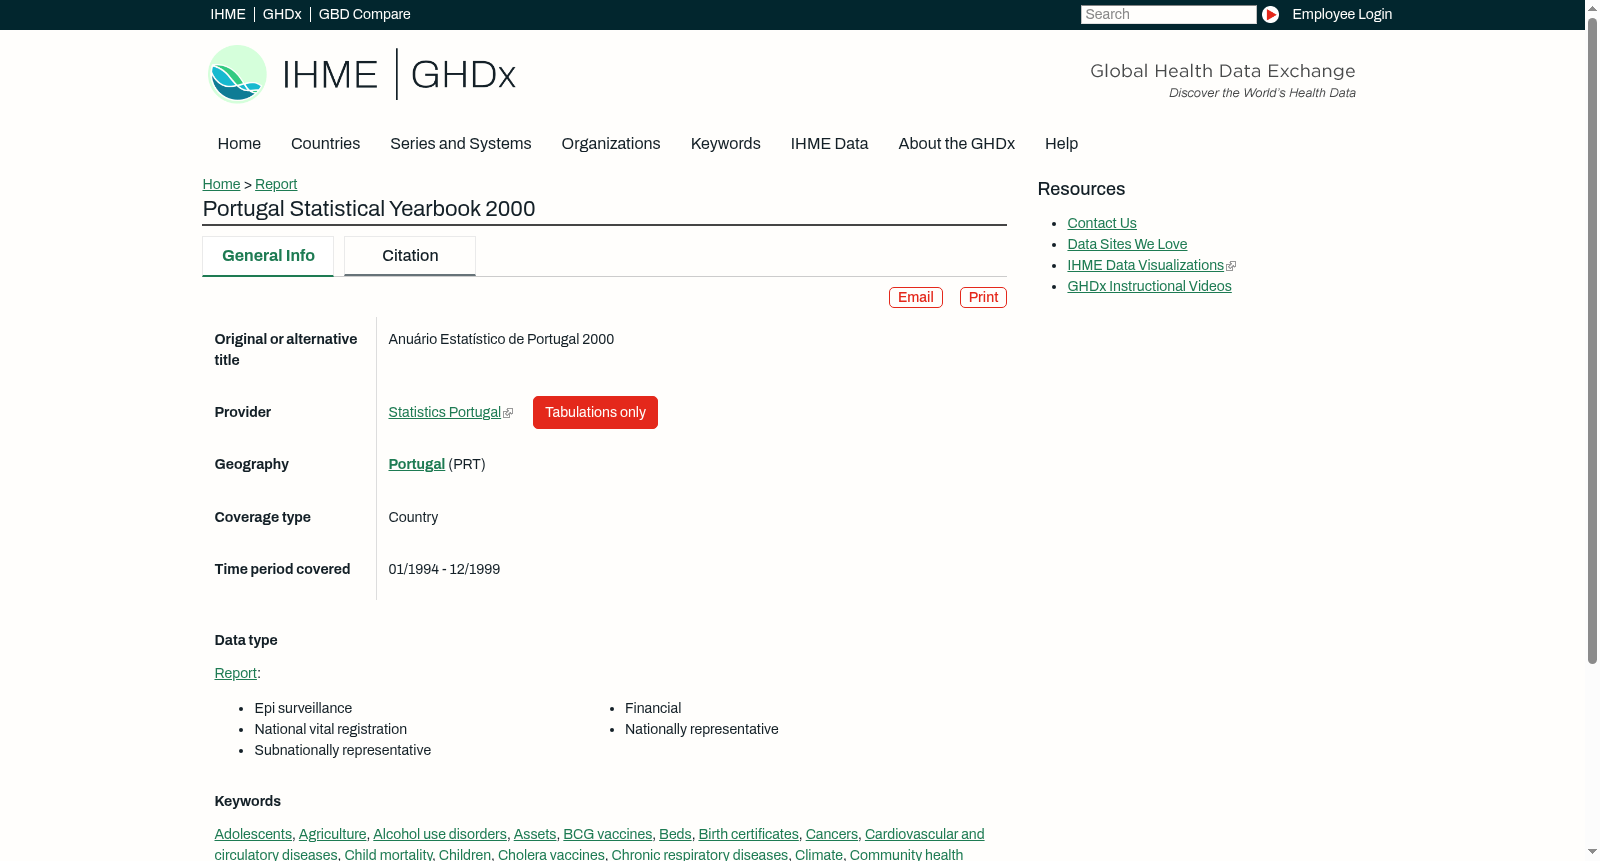The image size is (1600, 861).
Task: Open the Keywords menu item
Action: pos(725,143)
